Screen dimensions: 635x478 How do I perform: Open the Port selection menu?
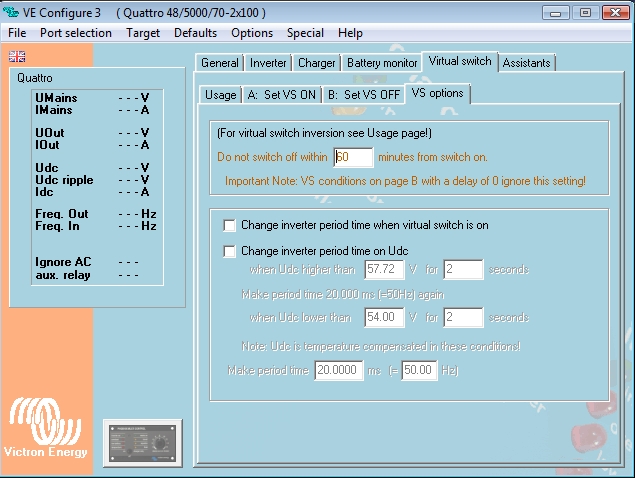tap(76, 33)
